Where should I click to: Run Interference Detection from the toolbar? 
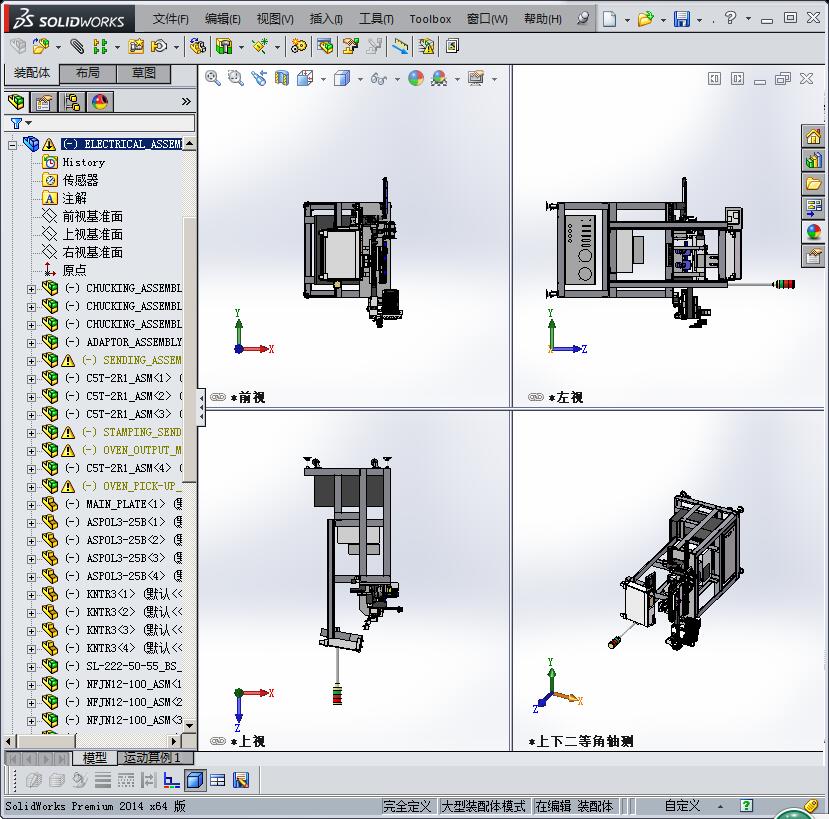426,47
